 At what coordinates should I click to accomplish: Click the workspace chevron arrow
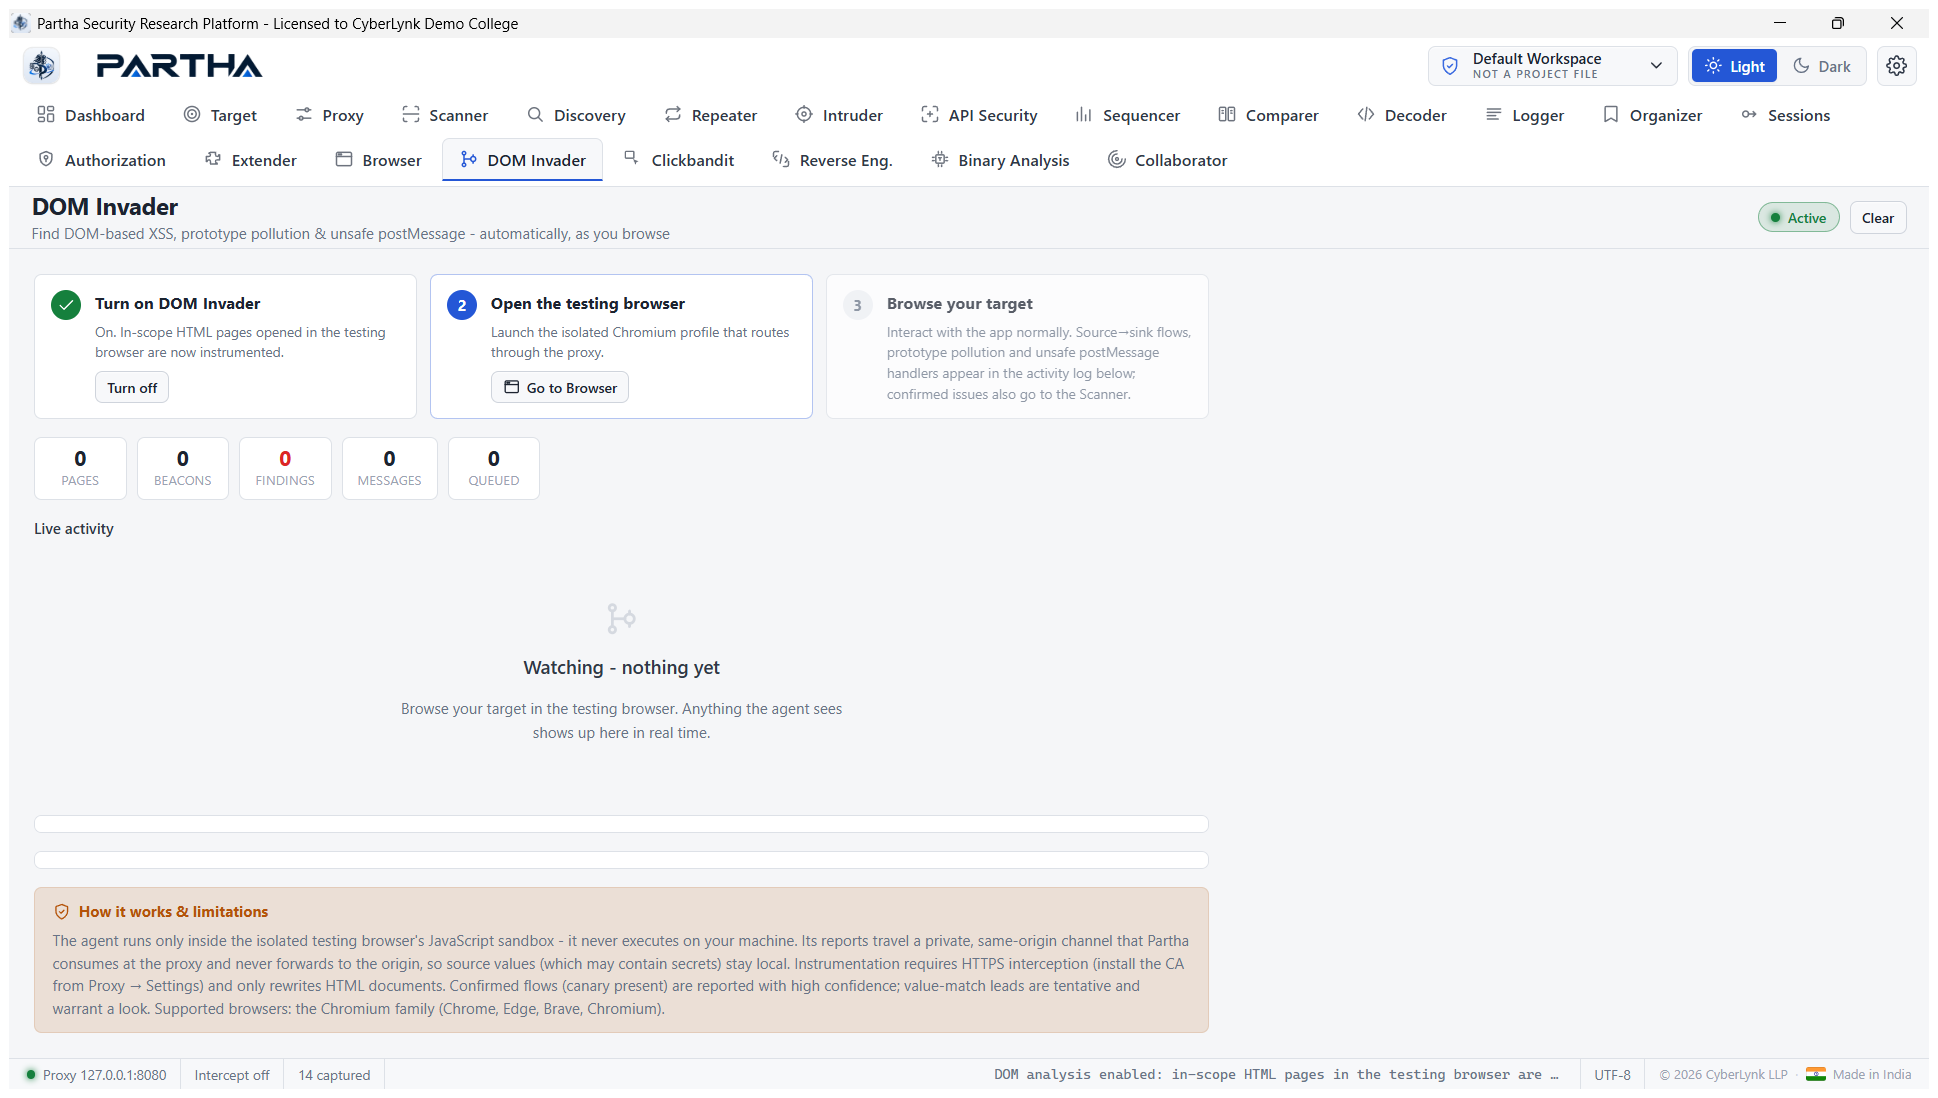pyautogui.click(x=1657, y=66)
